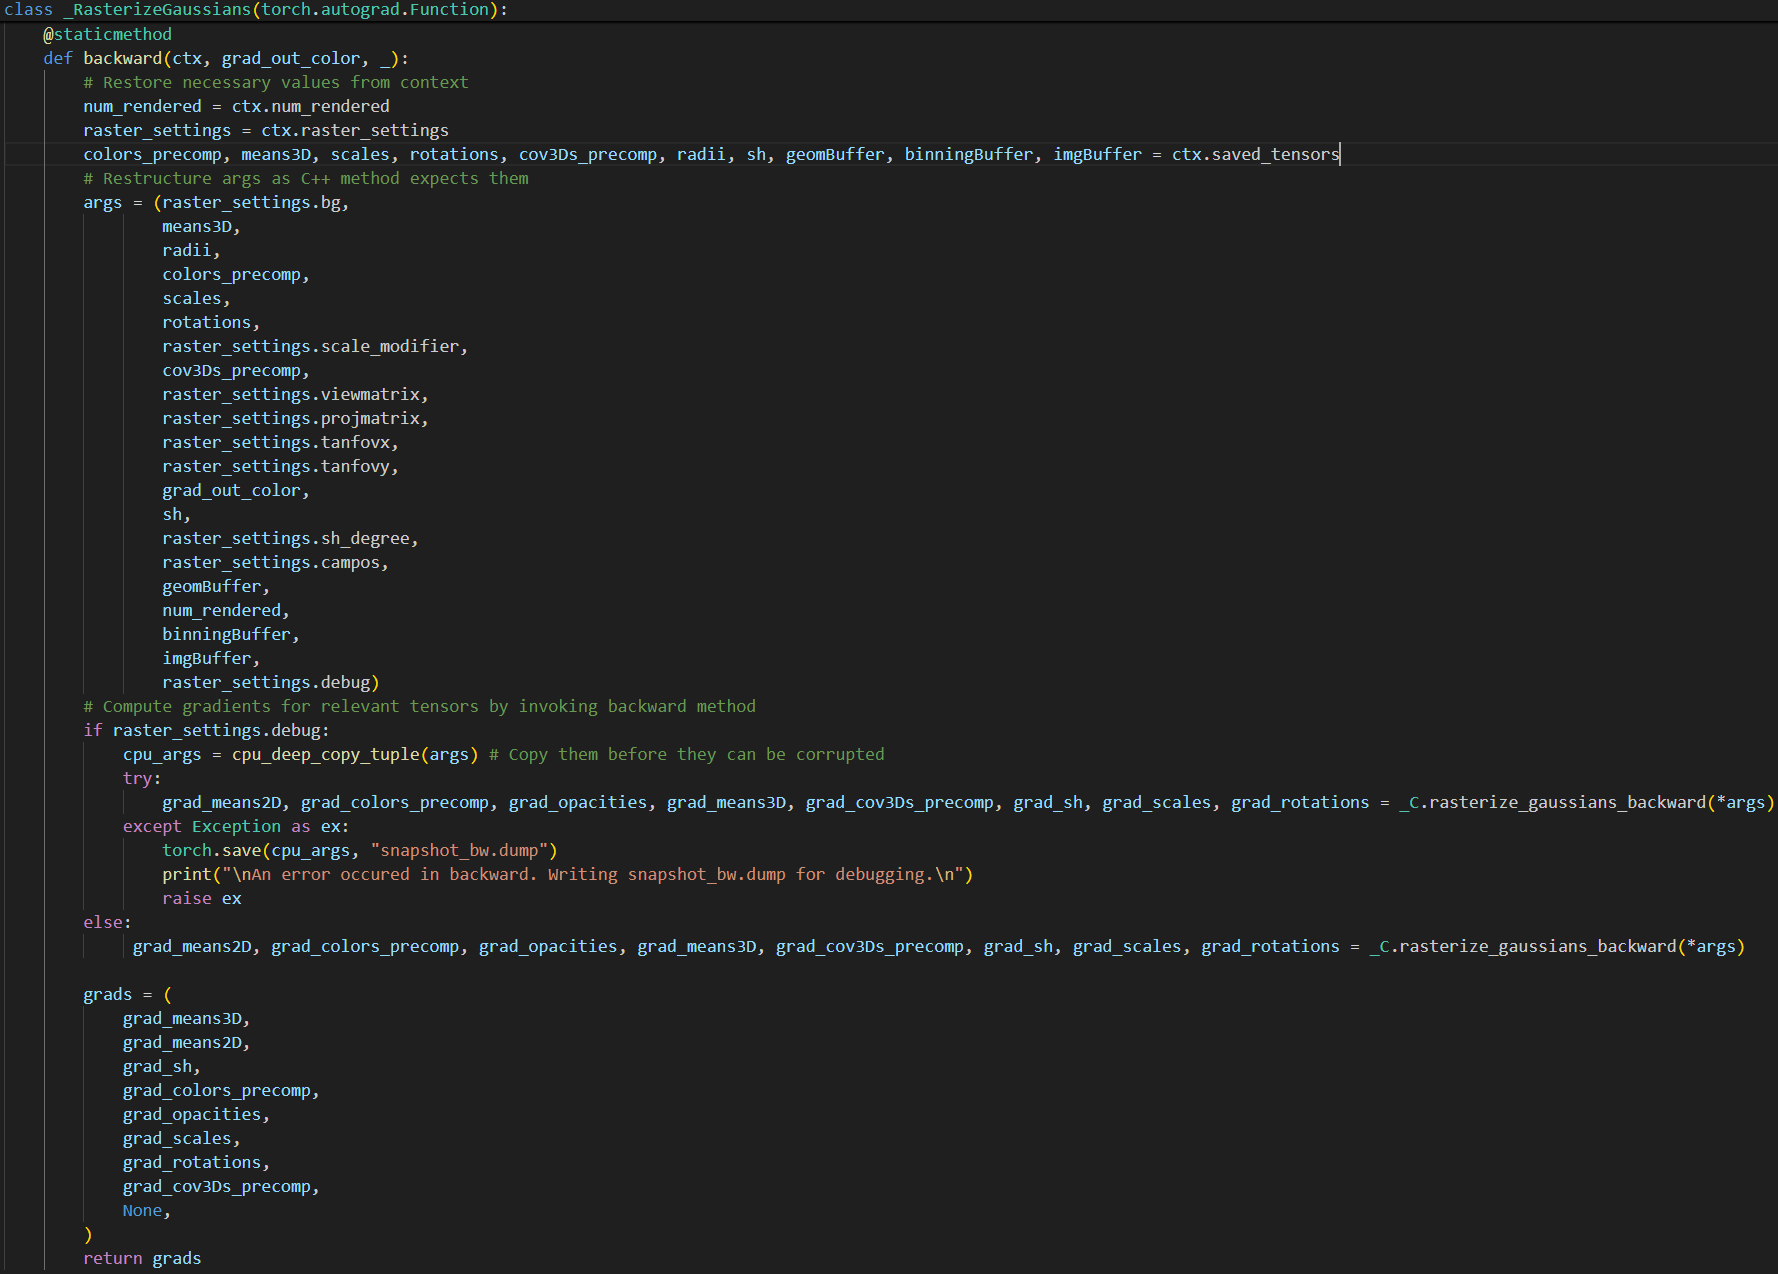The width and height of the screenshot is (1778, 1274).
Task: Click 'radii,' in the args tuple
Action: pyautogui.click(x=191, y=250)
